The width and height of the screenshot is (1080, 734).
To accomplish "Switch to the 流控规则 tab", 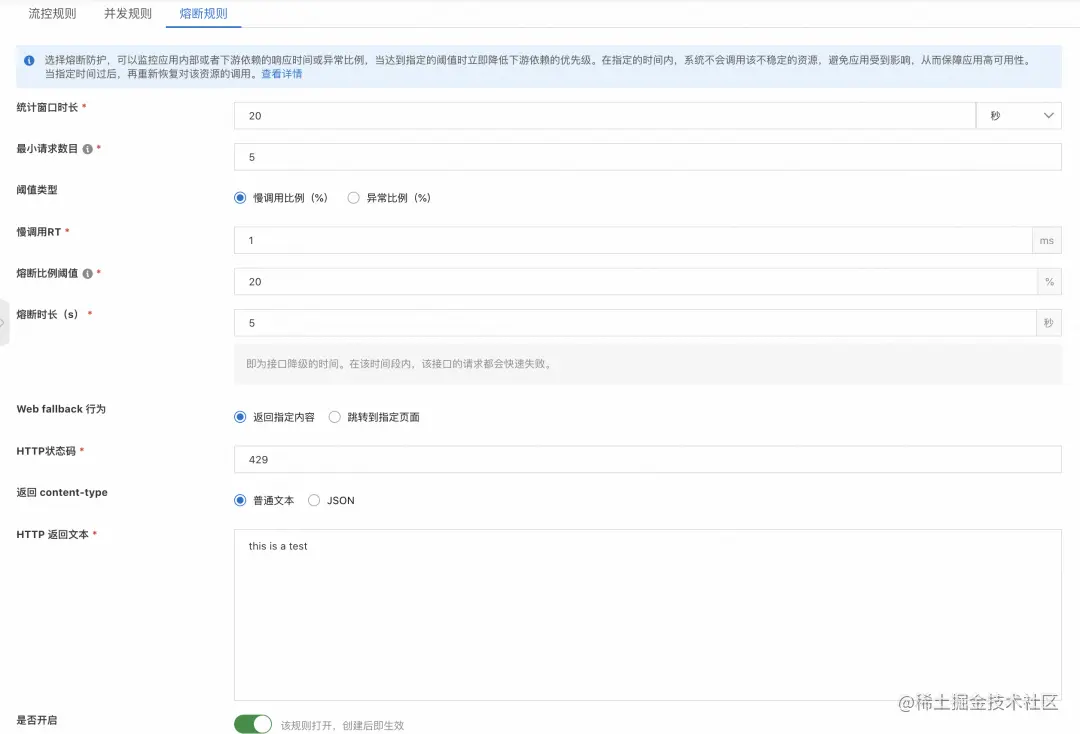I will point(52,14).
